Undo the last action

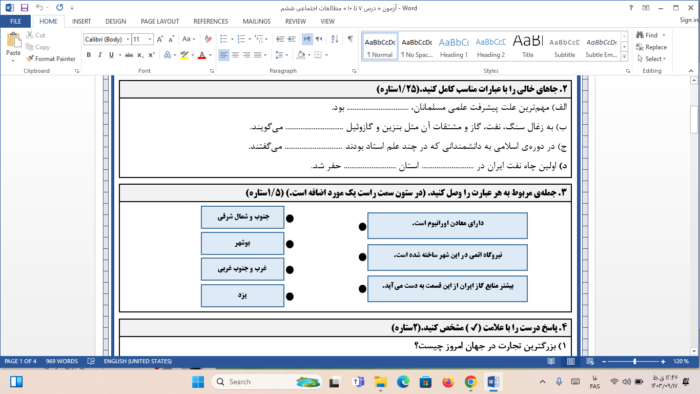(x=39, y=8)
